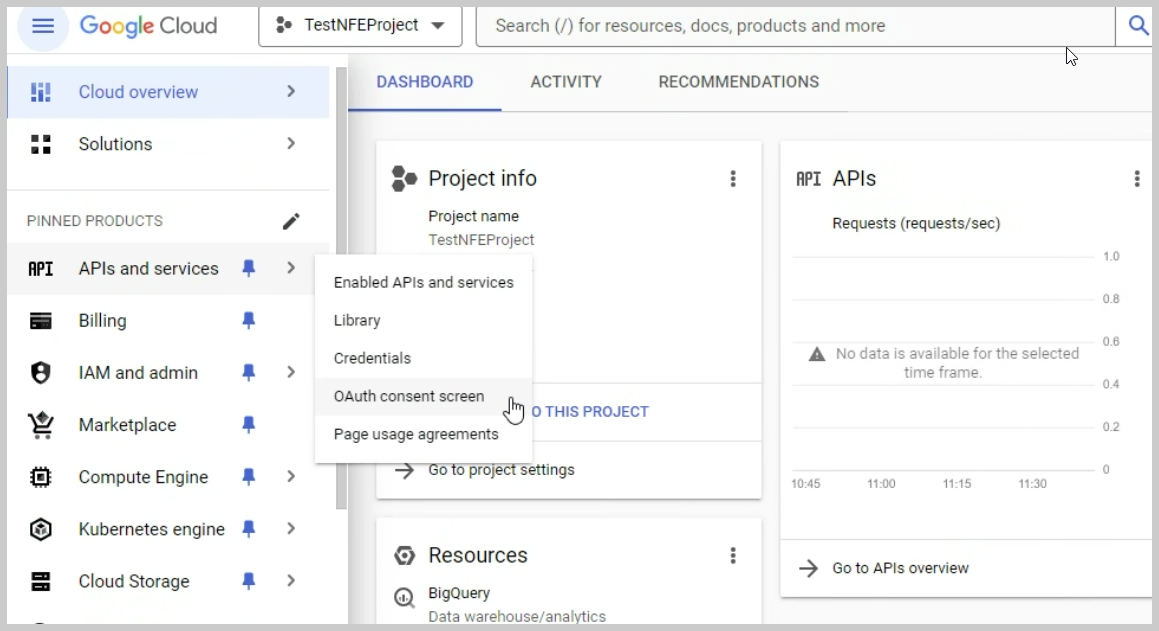Screen dimensions: 1159x631
Task: Click Go to APIs overview link
Action: coord(900,568)
